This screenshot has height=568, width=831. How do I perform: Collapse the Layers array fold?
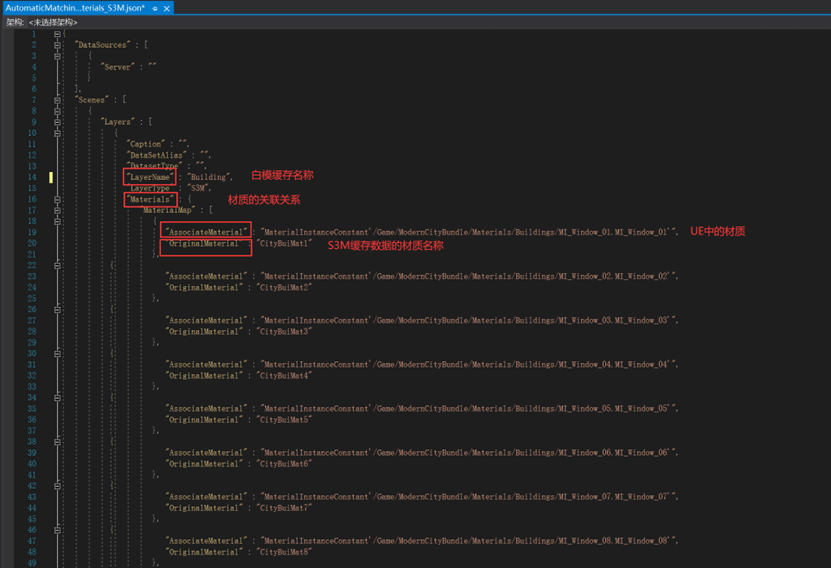point(57,122)
